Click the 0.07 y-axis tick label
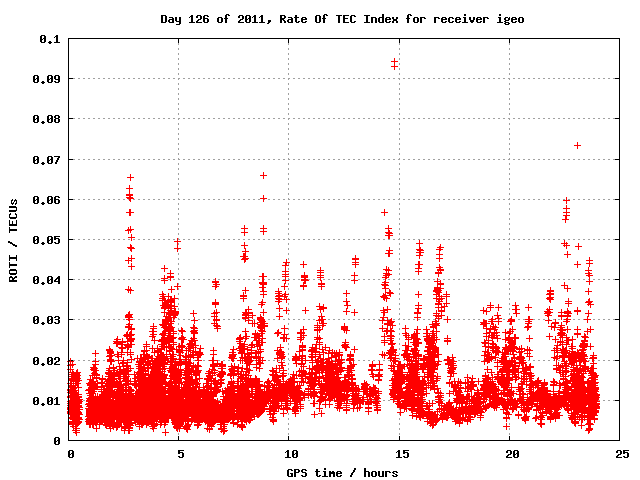Screen dimensions: 640x480 point(47,159)
